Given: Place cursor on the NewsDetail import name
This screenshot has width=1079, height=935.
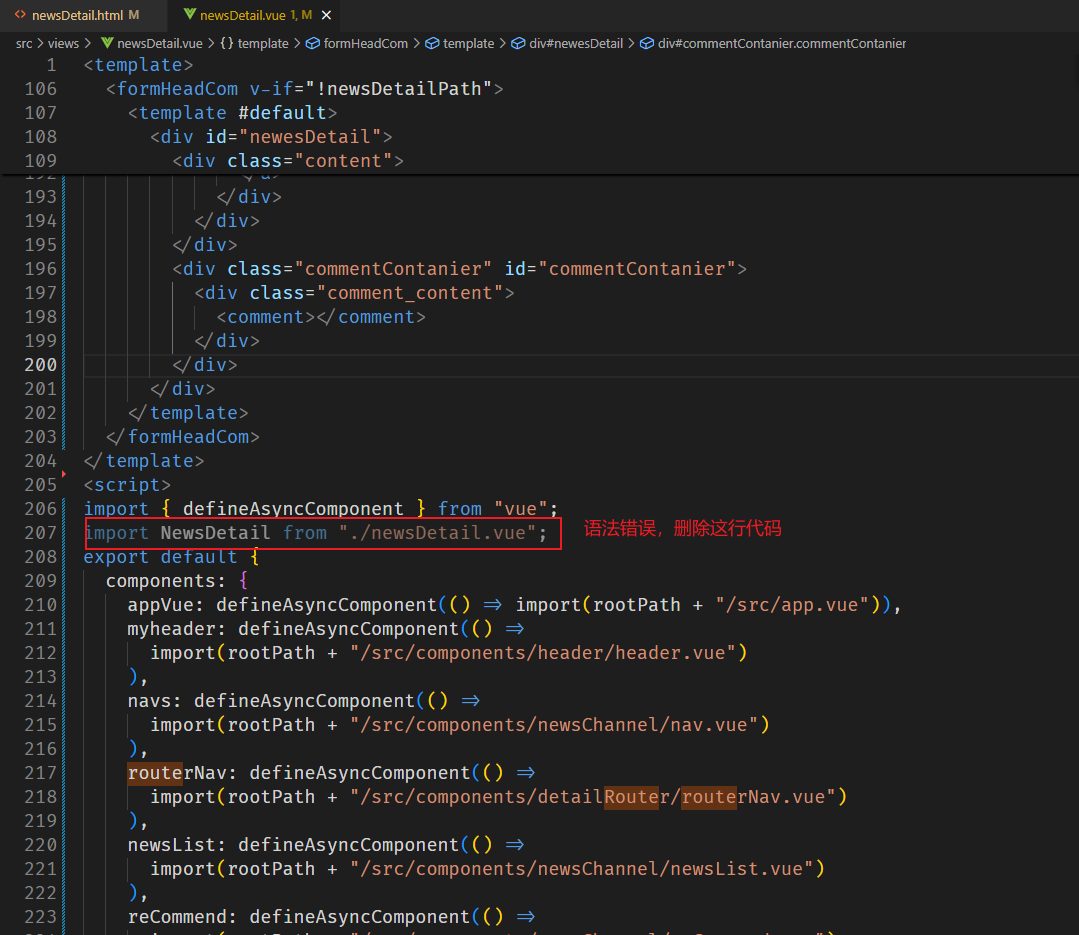Looking at the screenshot, I should [215, 533].
